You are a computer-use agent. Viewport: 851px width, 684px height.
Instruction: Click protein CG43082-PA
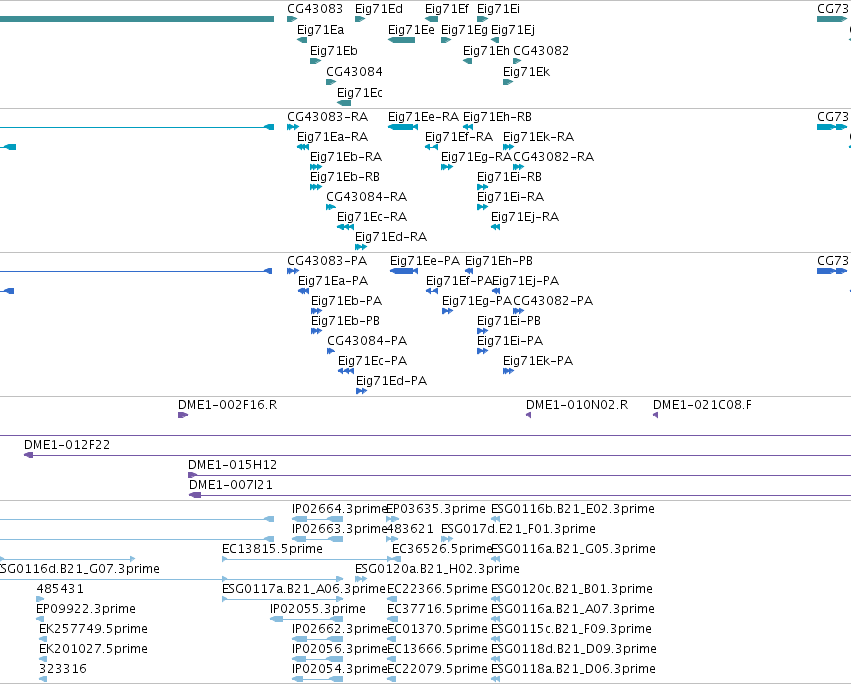point(553,301)
